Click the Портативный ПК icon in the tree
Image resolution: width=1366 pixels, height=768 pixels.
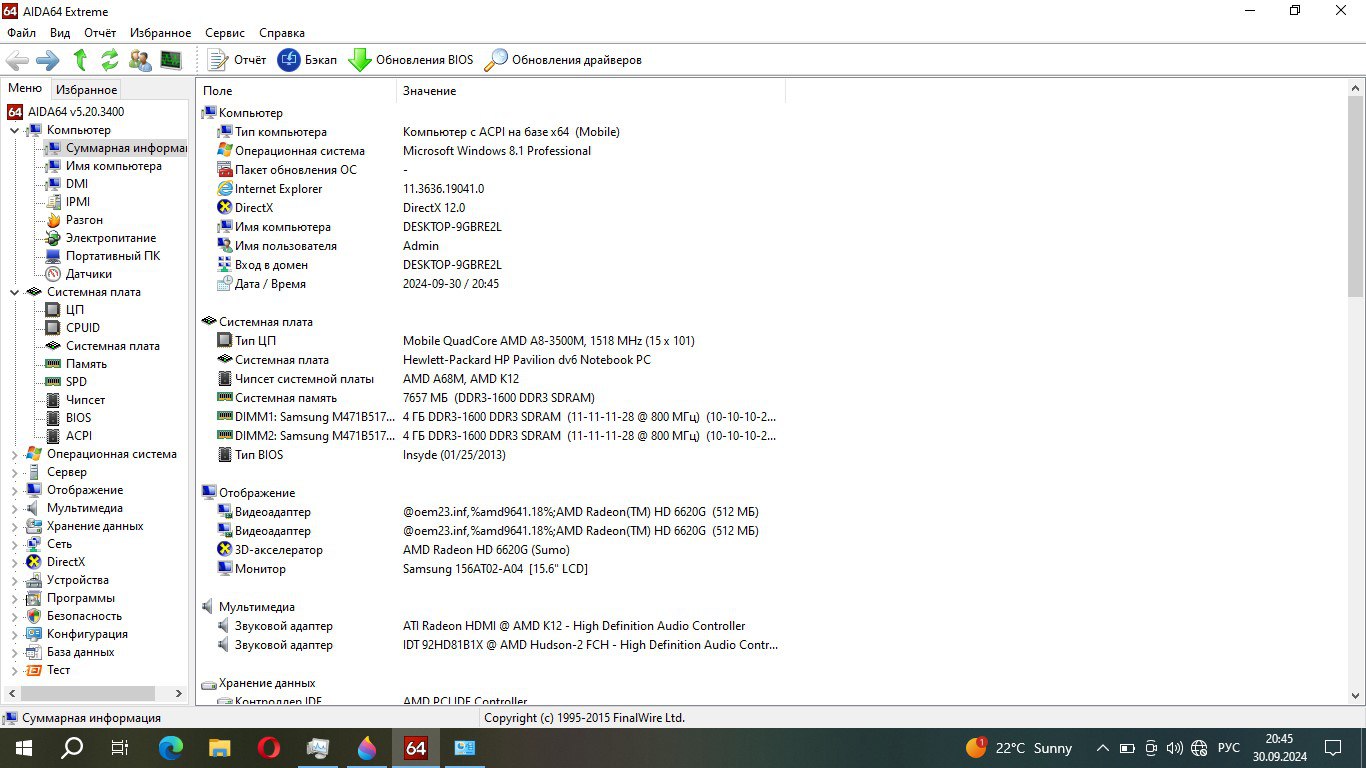[53, 256]
